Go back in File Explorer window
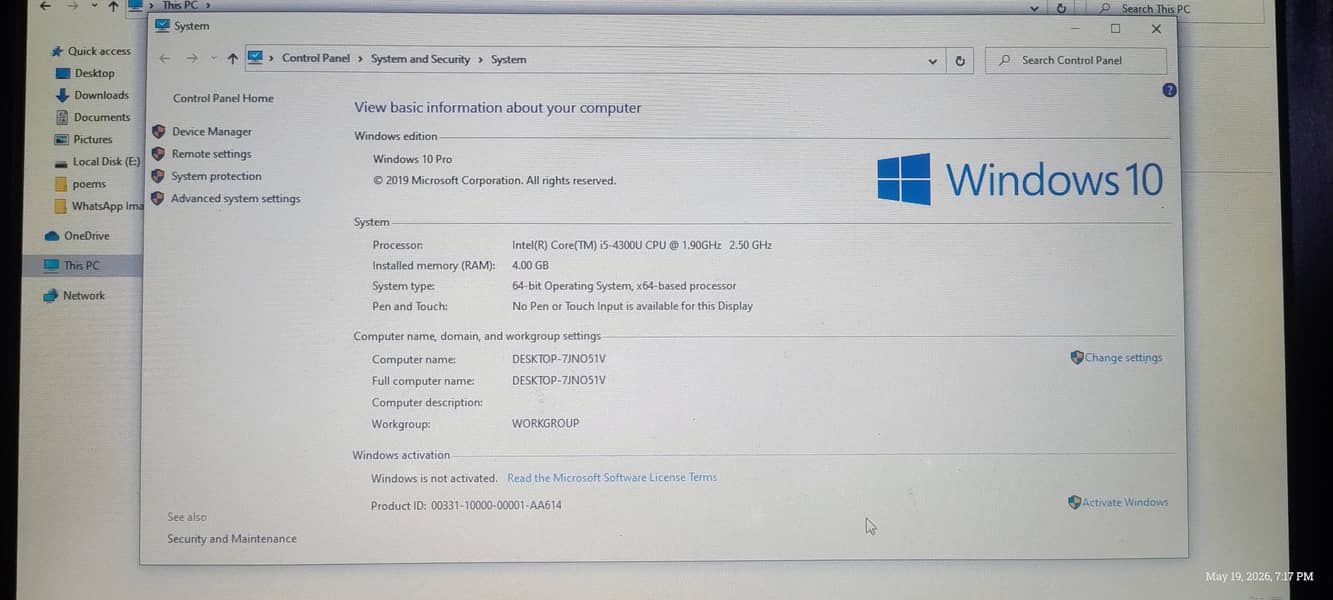This screenshot has width=1333, height=600. [45, 6]
